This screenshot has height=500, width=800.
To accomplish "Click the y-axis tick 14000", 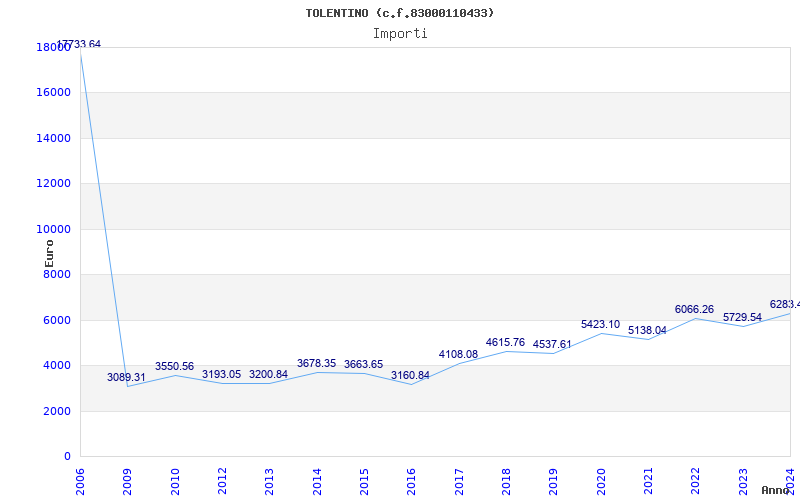I will click(53, 138).
